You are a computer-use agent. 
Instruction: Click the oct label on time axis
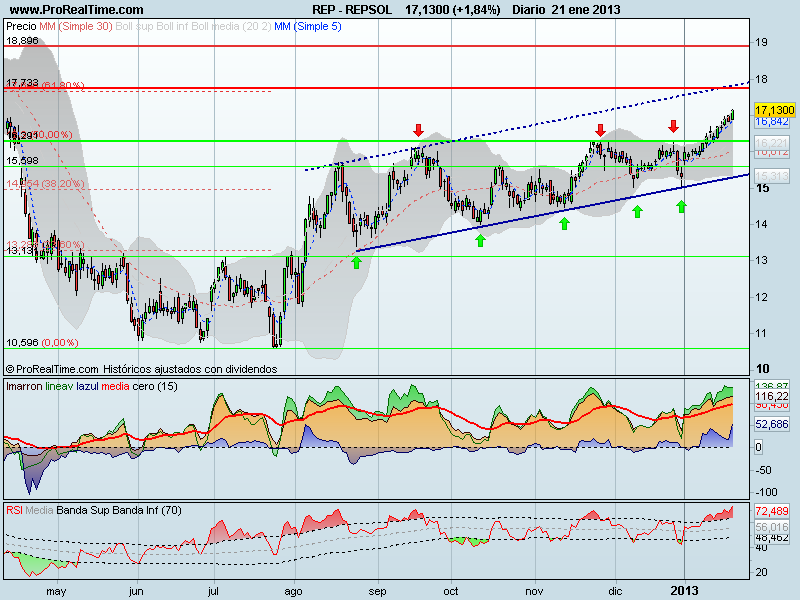click(451, 591)
